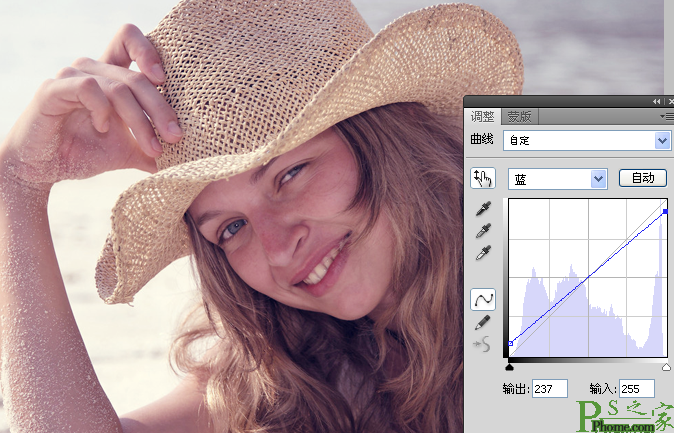Click the 输出 output value field
This screenshot has height=433, width=674.
[x=550, y=388]
